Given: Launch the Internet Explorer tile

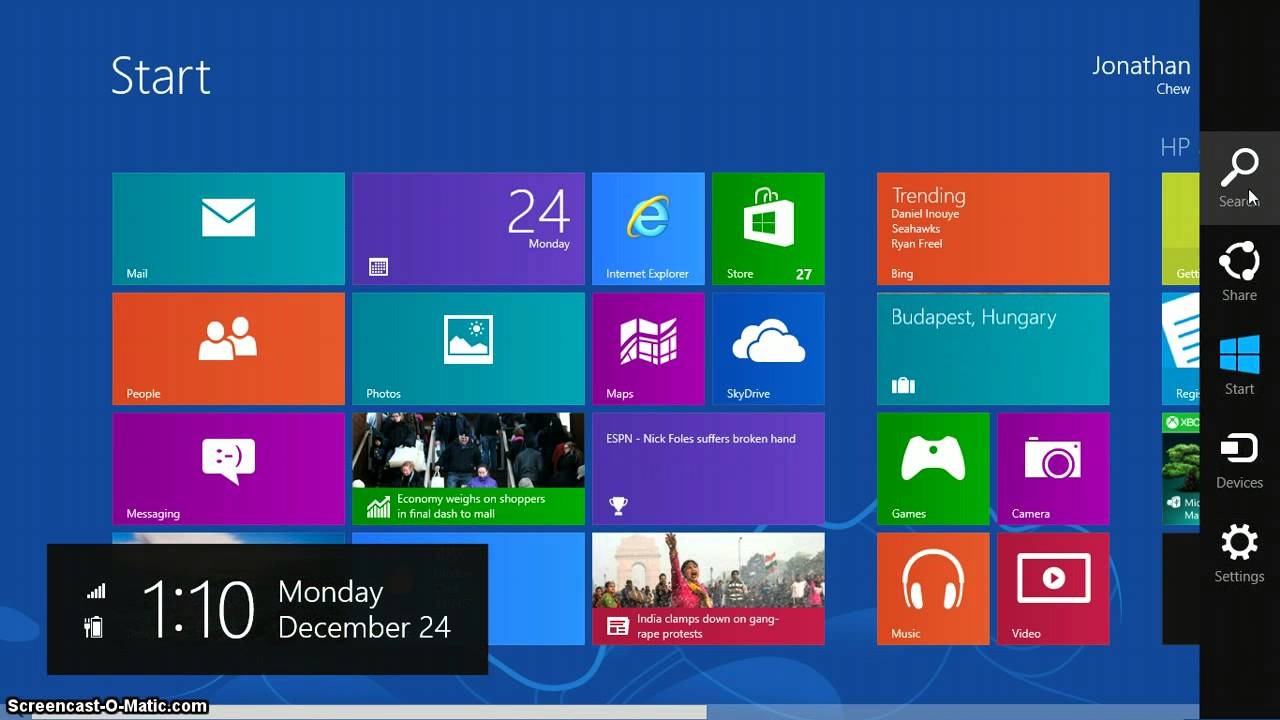Looking at the screenshot, I should pyautogui.click(x=648, y=229).
